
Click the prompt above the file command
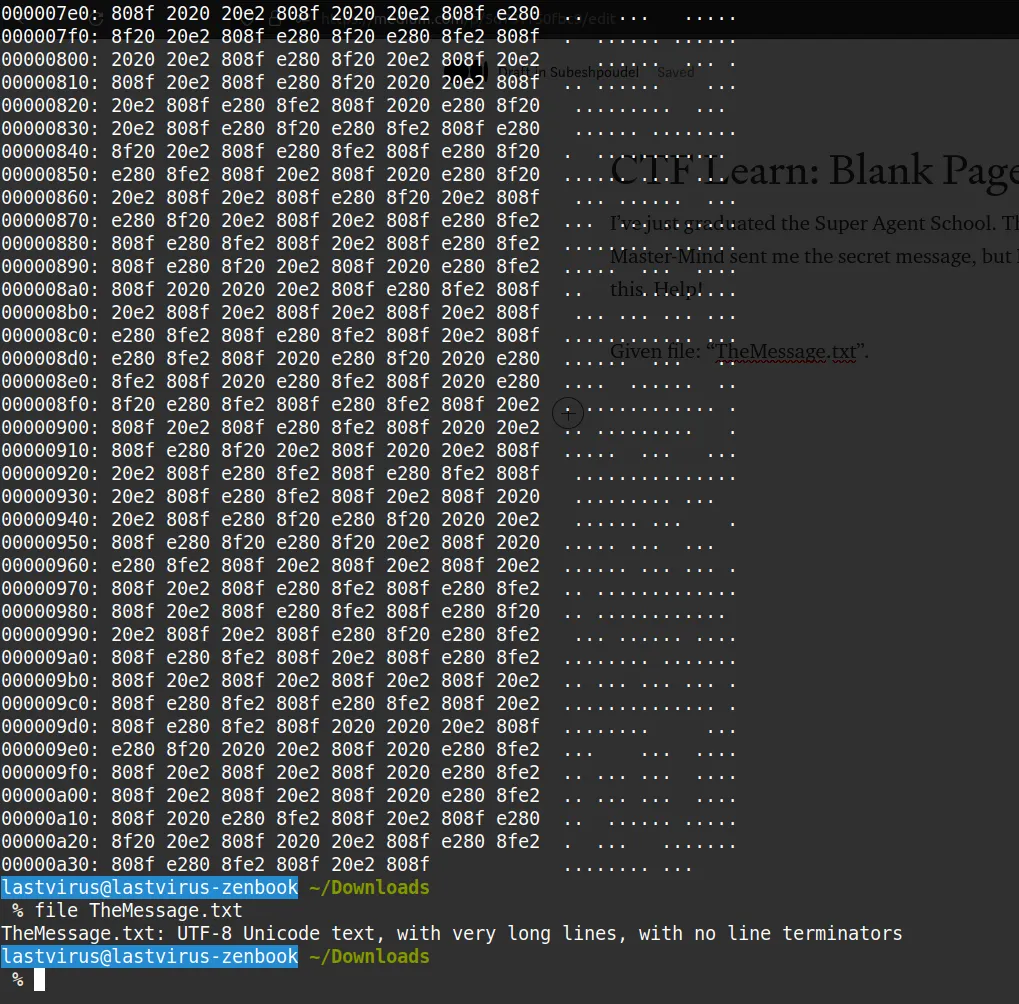pyautogui.click(x=149, y=887)
